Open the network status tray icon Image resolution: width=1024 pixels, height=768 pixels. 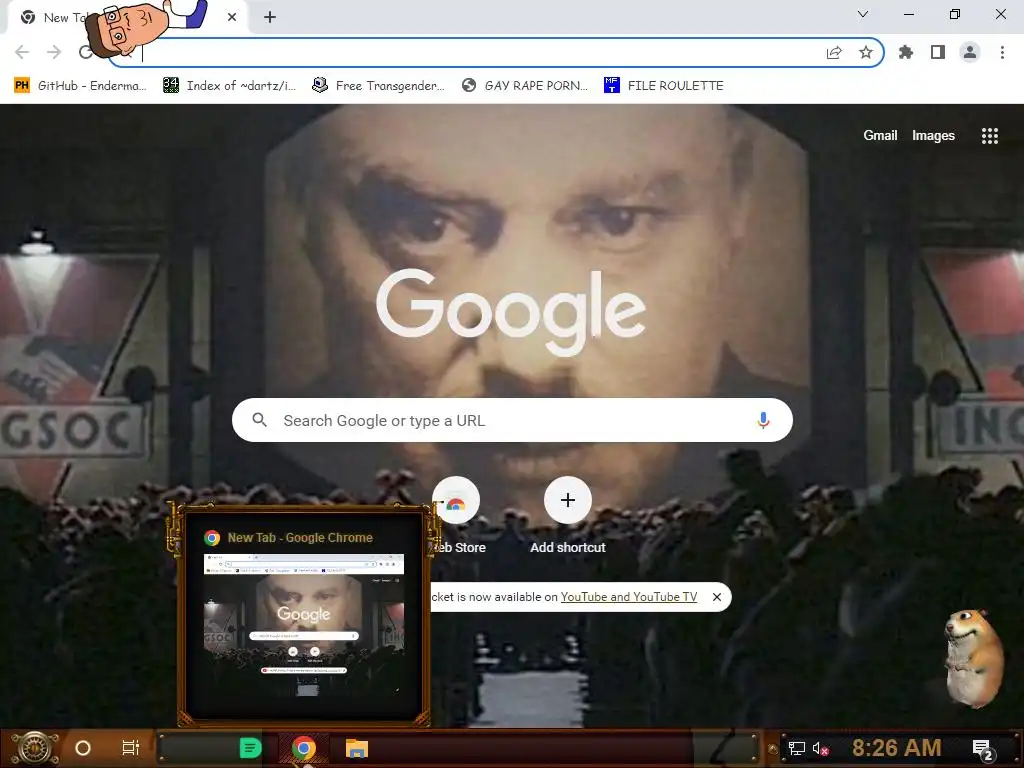[797, 748]
